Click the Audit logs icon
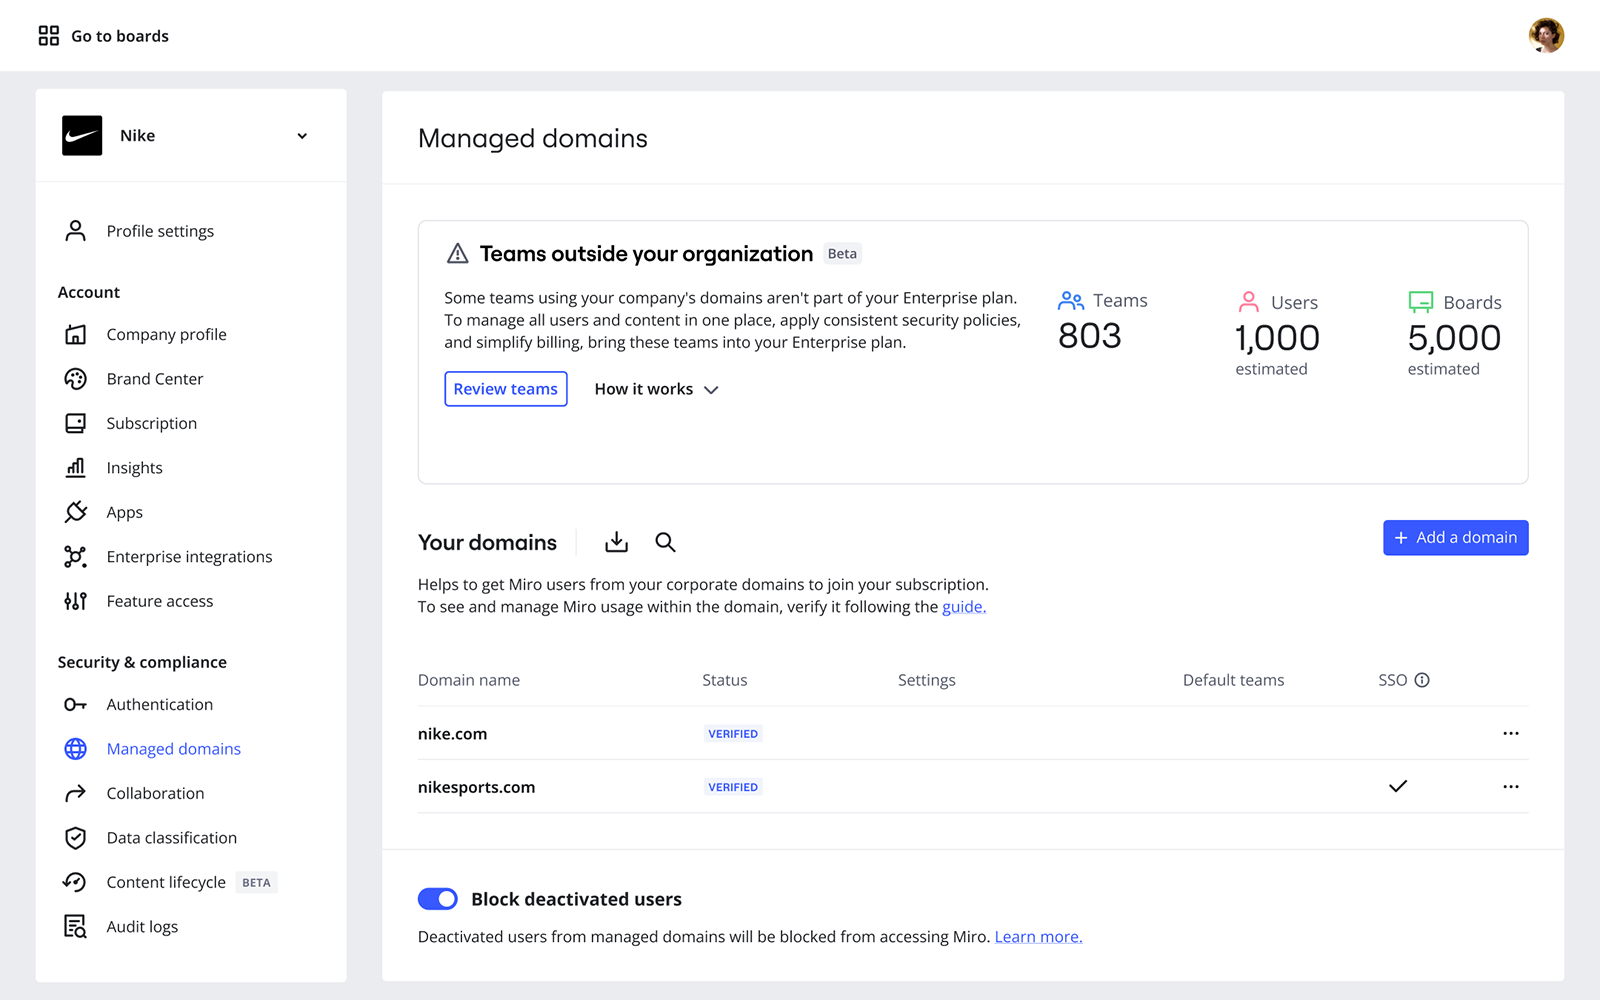Screen dimensions: 1600x1000 click(76, 927)
